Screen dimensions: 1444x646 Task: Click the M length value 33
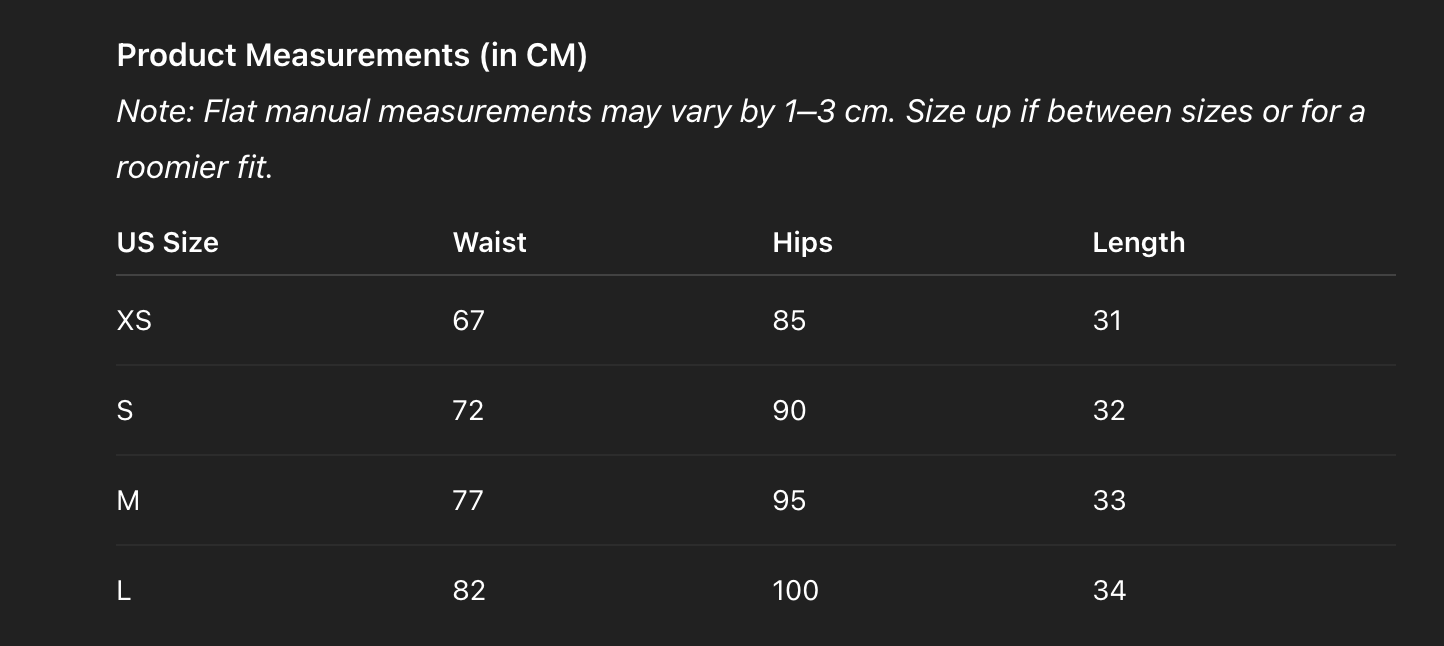[x=1109, y=500]
